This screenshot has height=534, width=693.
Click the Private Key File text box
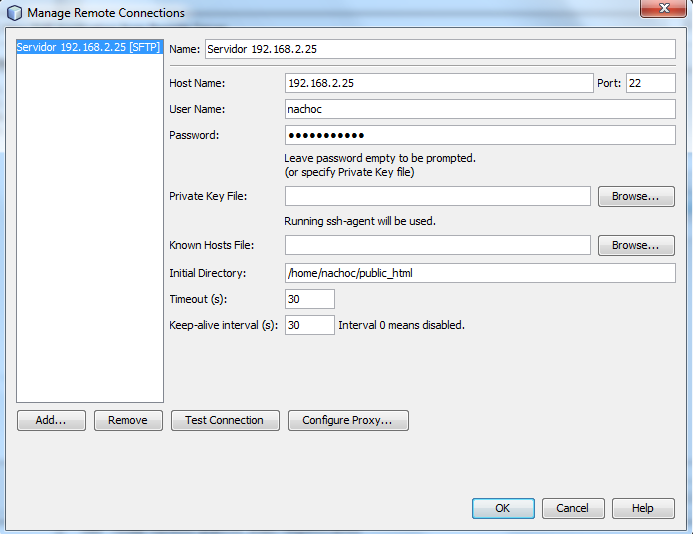pos(438,196)
